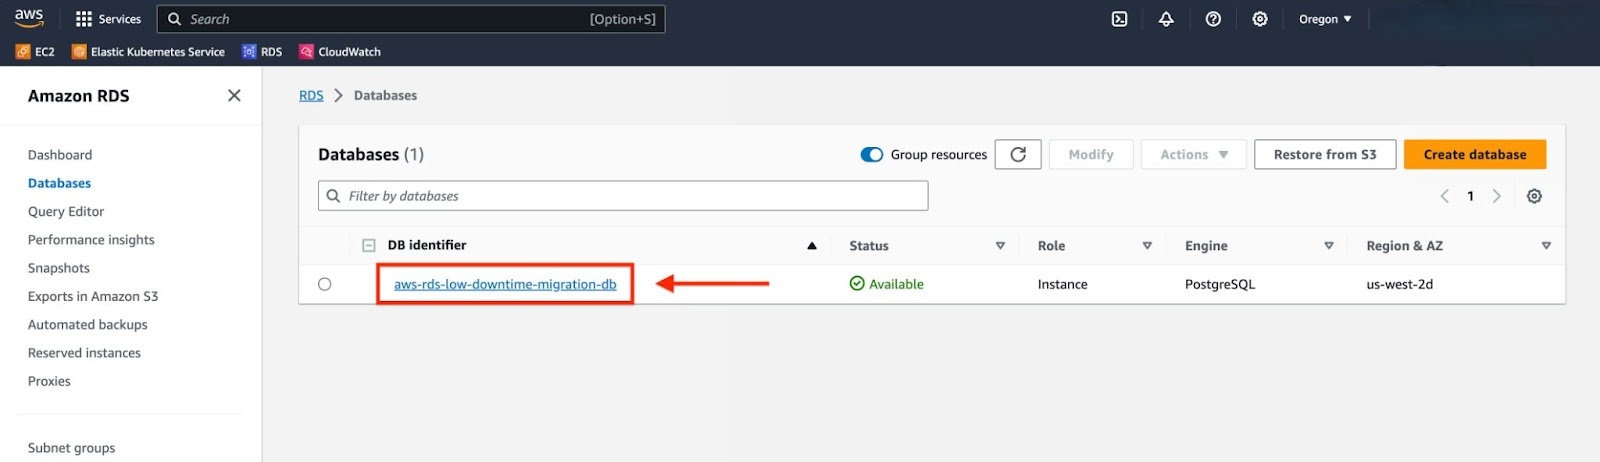
Task: Open the Actions dropdown
Action: (x=1194, y=154)
